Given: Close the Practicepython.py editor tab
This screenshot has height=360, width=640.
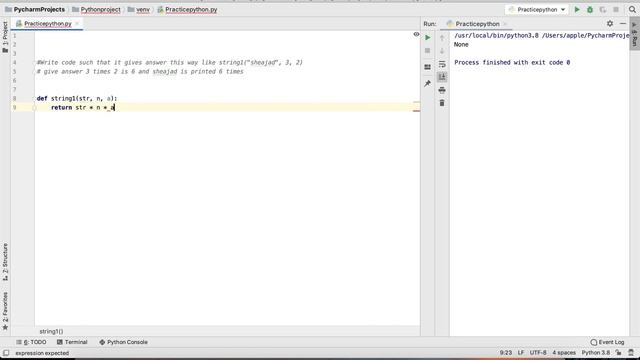Looking at the screenshot, I should (77, 24).
